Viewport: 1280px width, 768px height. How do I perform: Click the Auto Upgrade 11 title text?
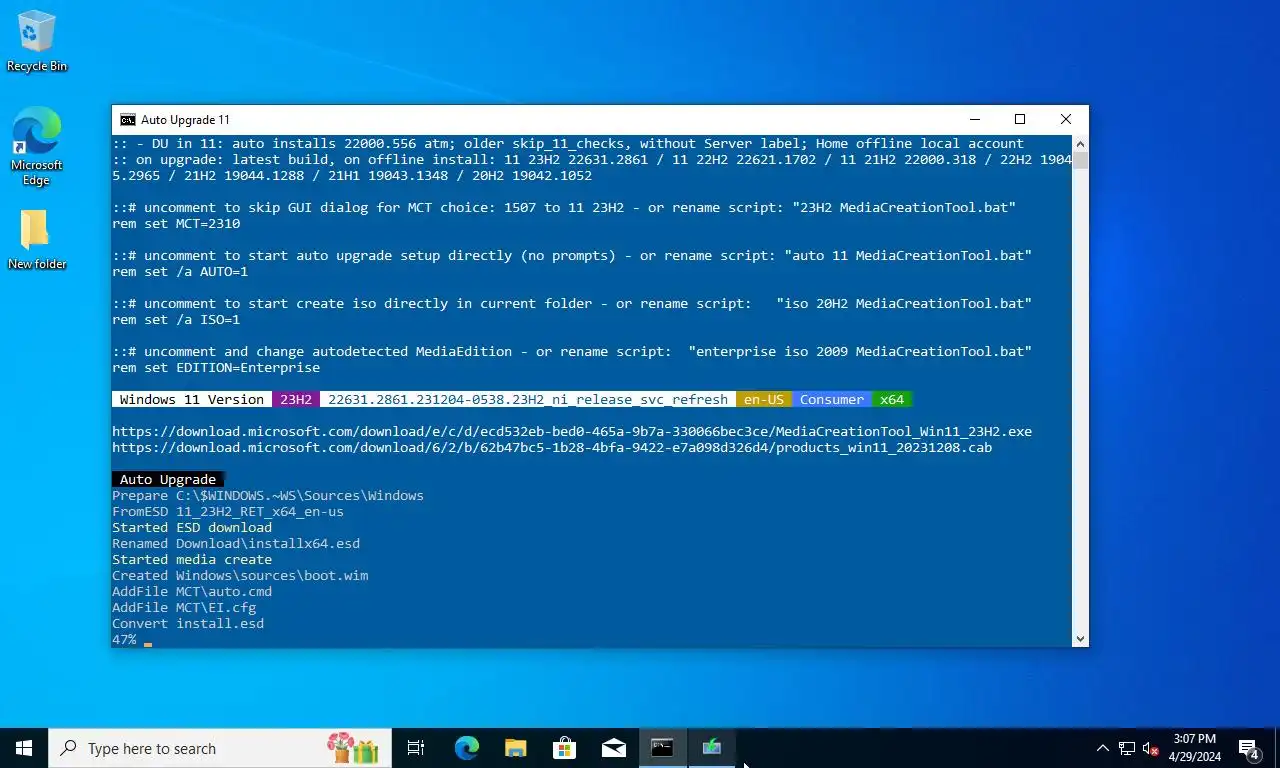point(185,120)
